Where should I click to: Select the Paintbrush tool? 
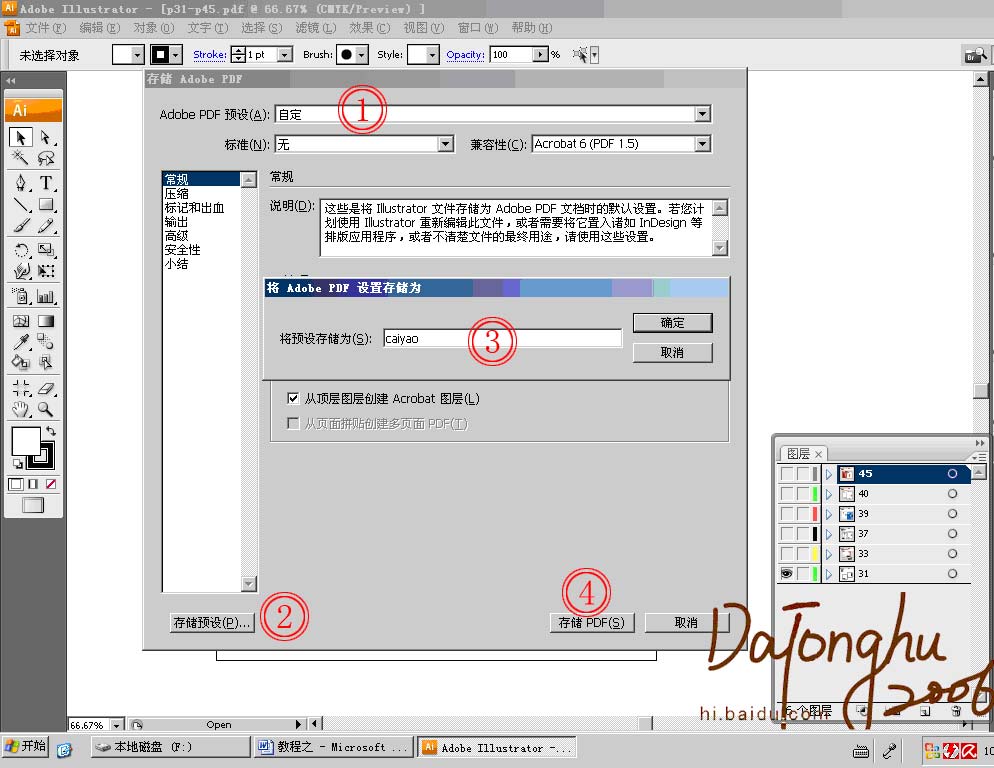21,225
